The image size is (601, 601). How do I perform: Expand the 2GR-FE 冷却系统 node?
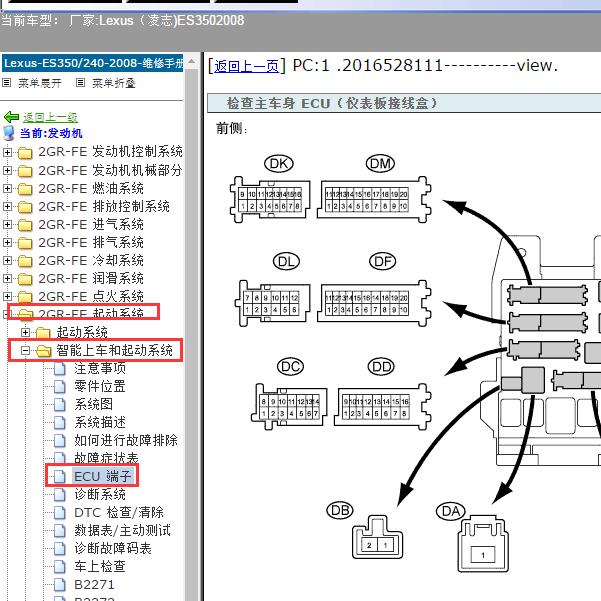click(x=7, y=260)
